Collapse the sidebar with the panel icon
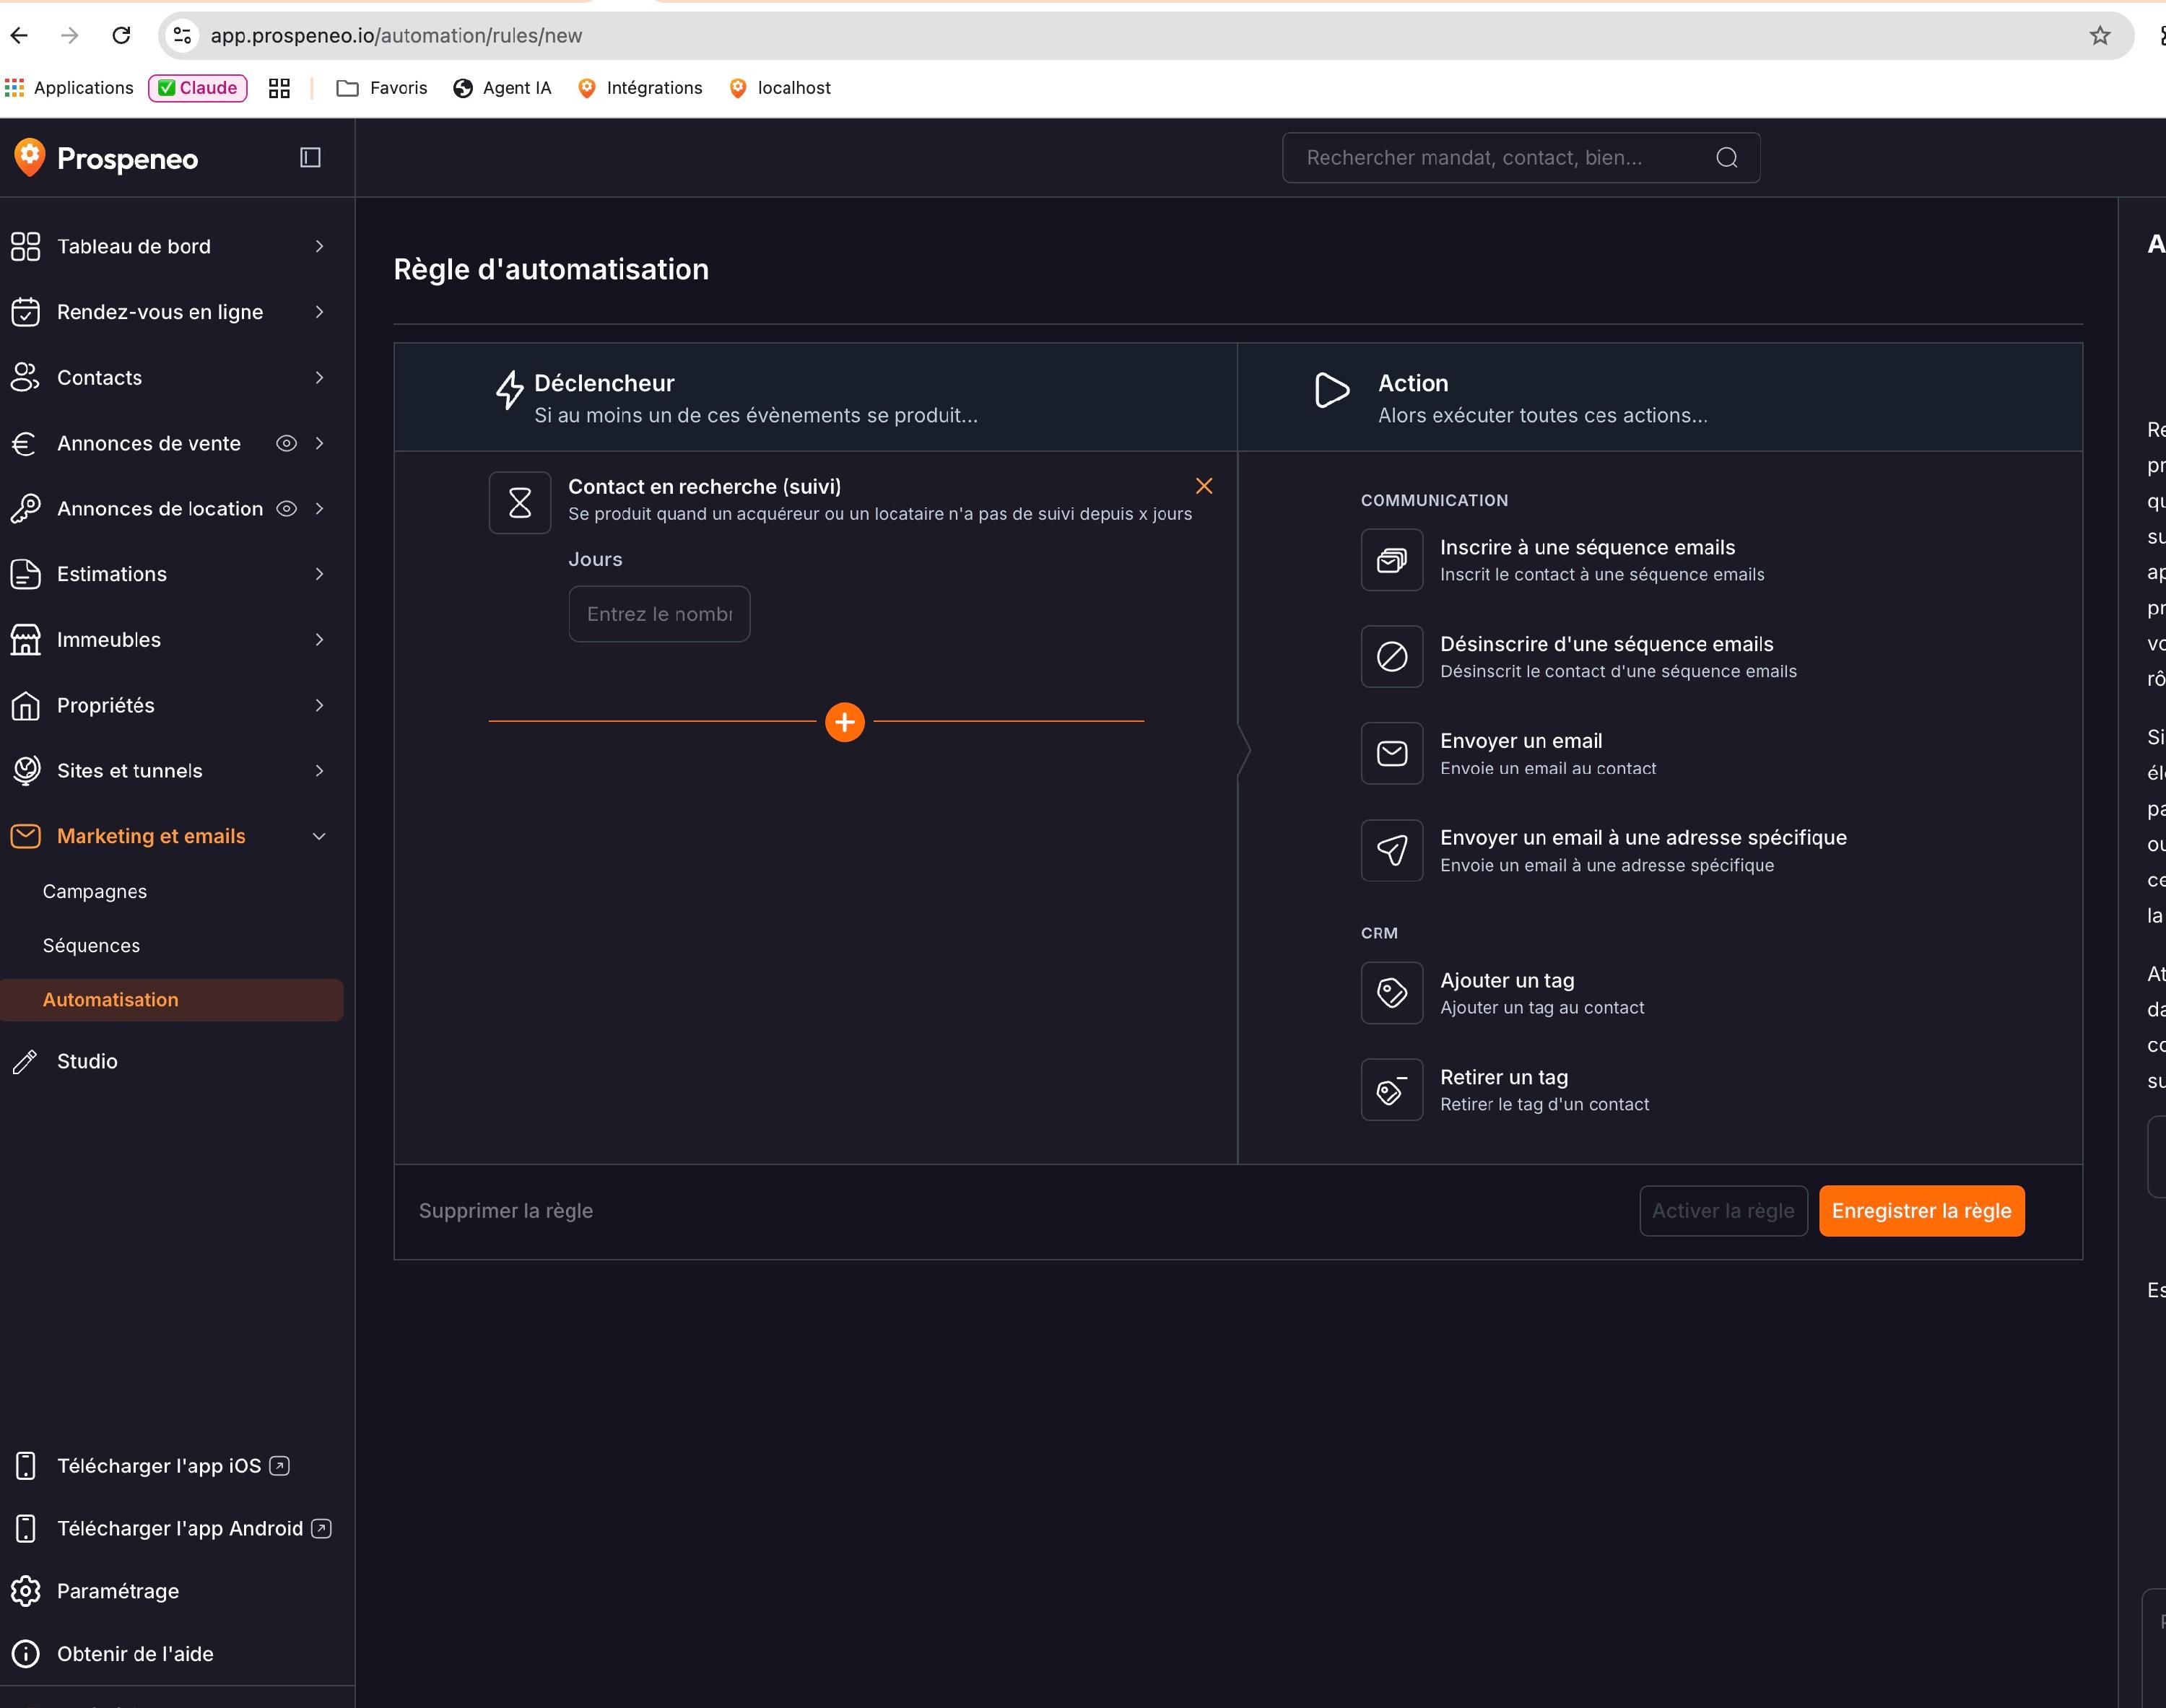 click(x=310, y=157)
